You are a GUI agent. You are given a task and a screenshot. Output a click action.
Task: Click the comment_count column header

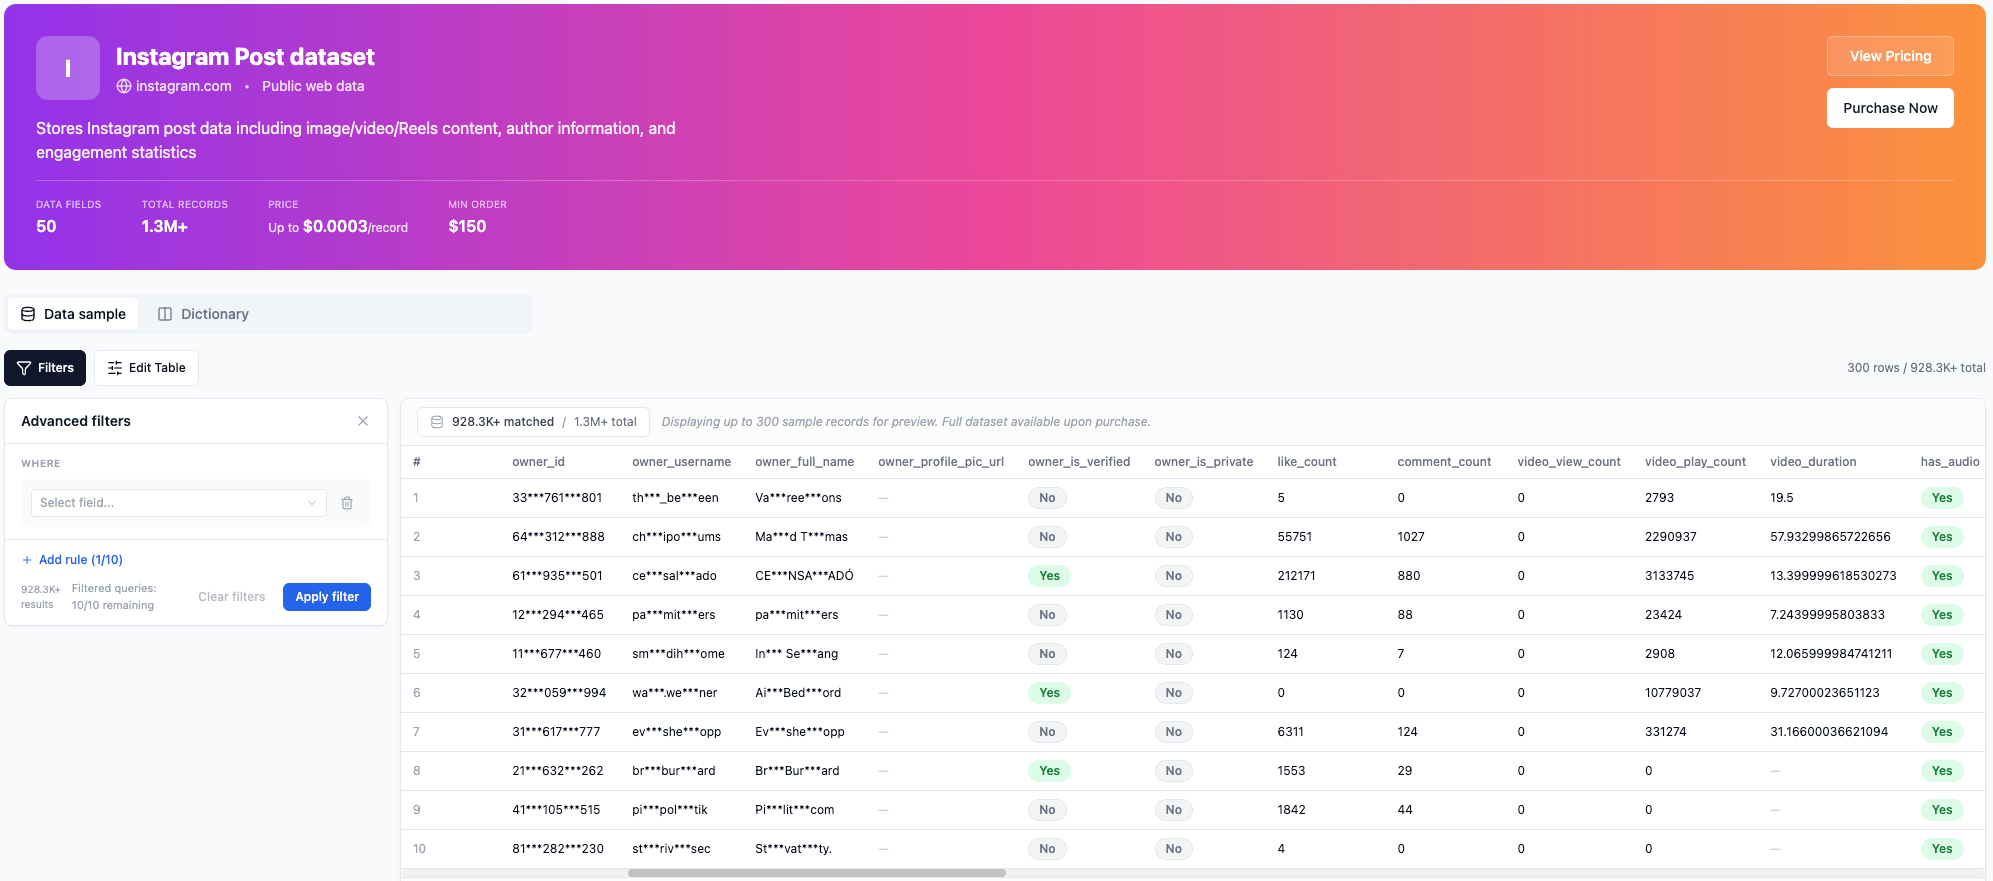[1444, 462]
